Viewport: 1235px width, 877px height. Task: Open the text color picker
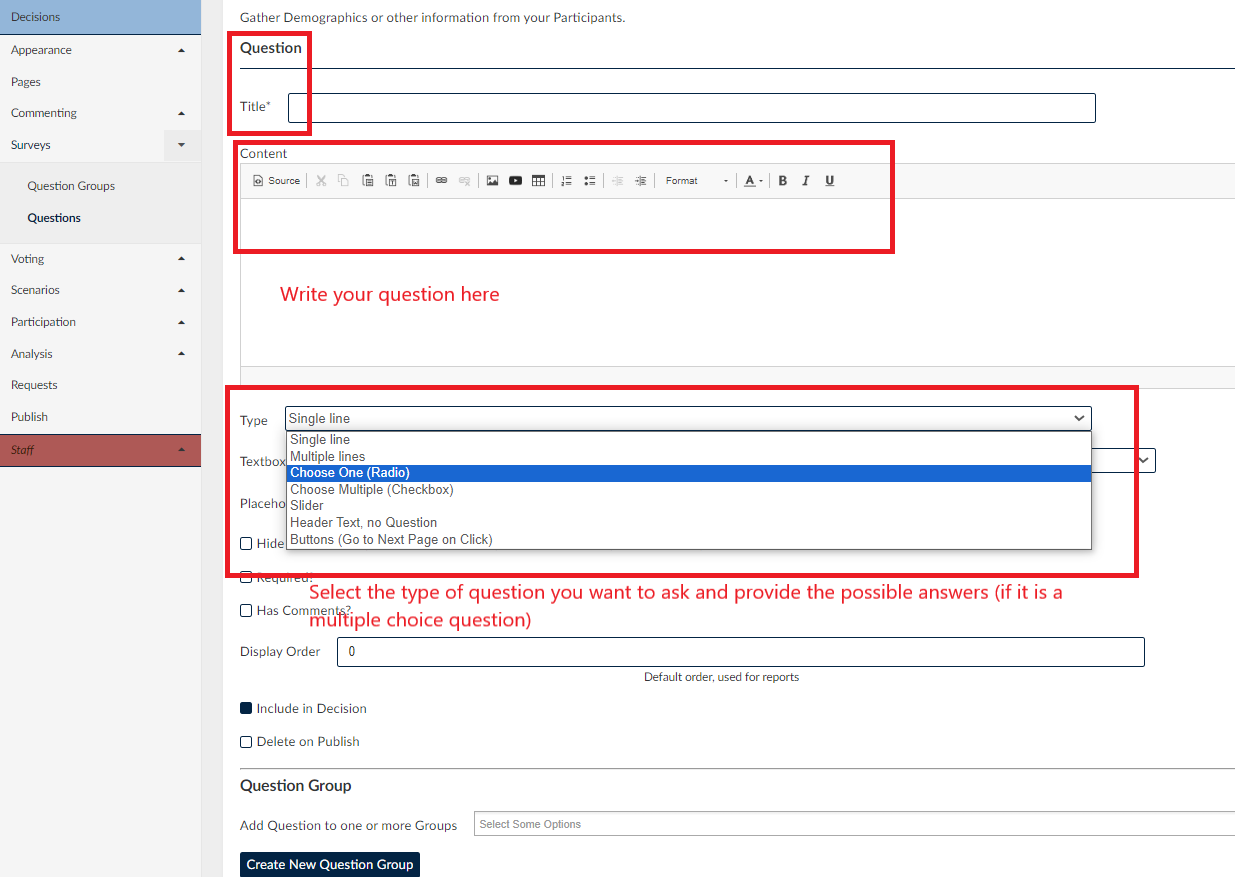click(x=753, y=181)
